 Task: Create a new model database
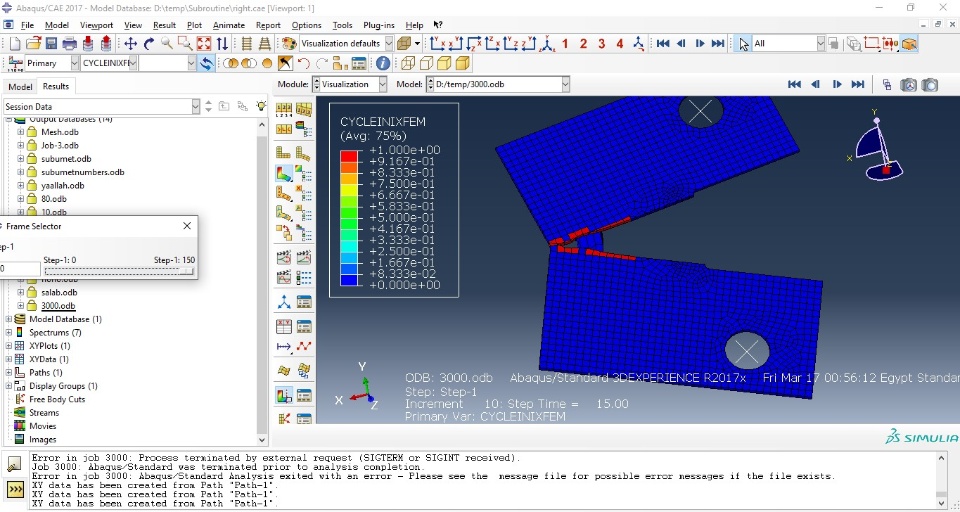[x=15, y=43]
